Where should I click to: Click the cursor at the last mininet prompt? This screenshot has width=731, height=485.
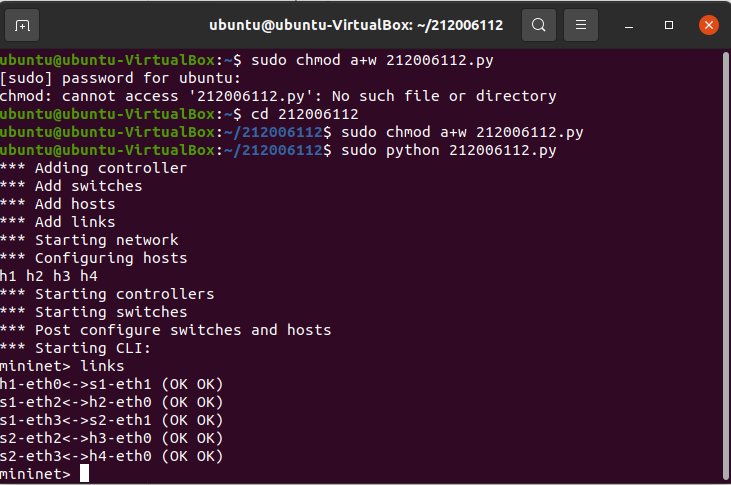[84, 473]
